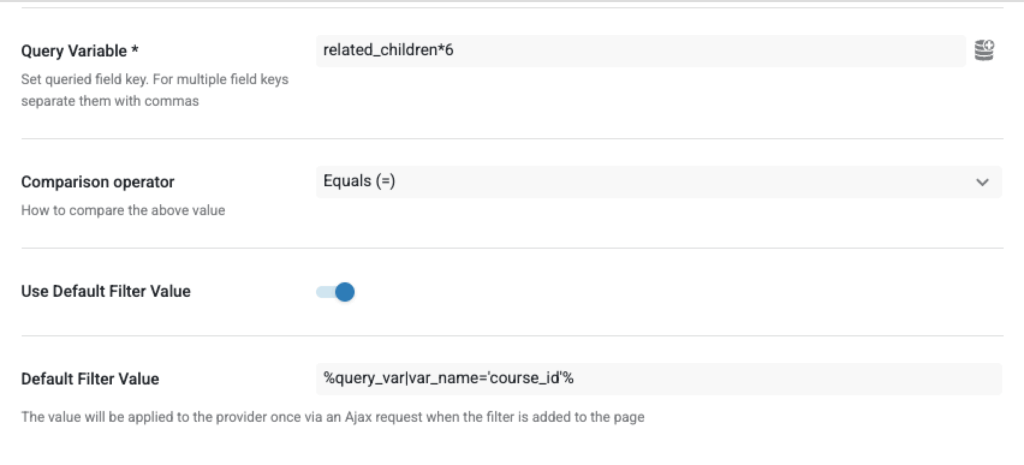Click empty area right of Query Variable value
Viewport: 1024px width, 465px height.
pyautogui.click(x=750, y=50)
